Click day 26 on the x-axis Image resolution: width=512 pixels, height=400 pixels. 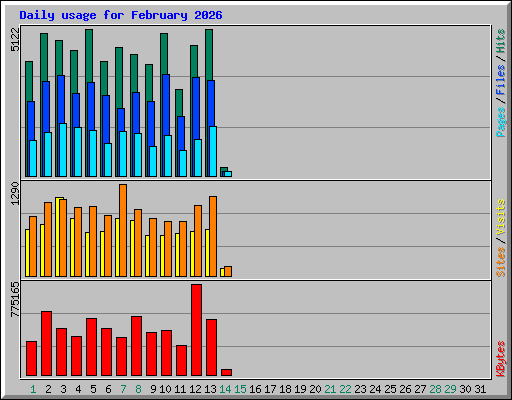[405, 389]
